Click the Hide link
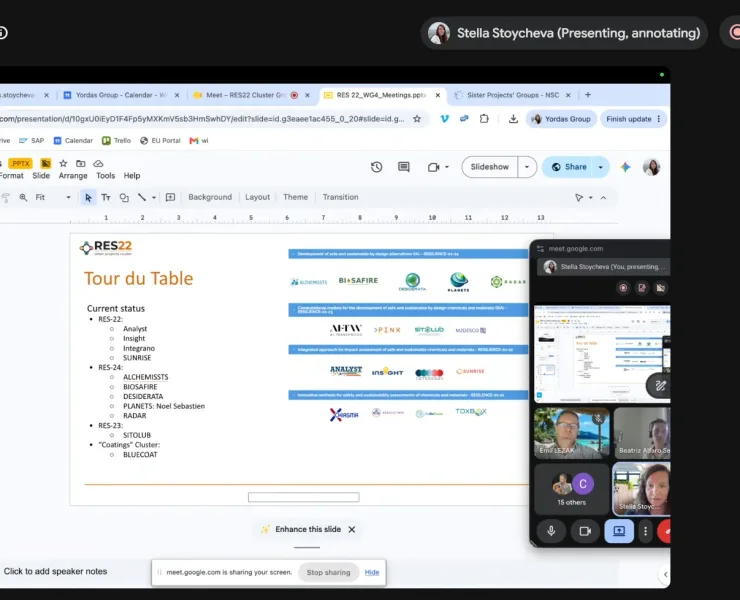The width and height of the screenshot is (740, 600). click(372, 572)
